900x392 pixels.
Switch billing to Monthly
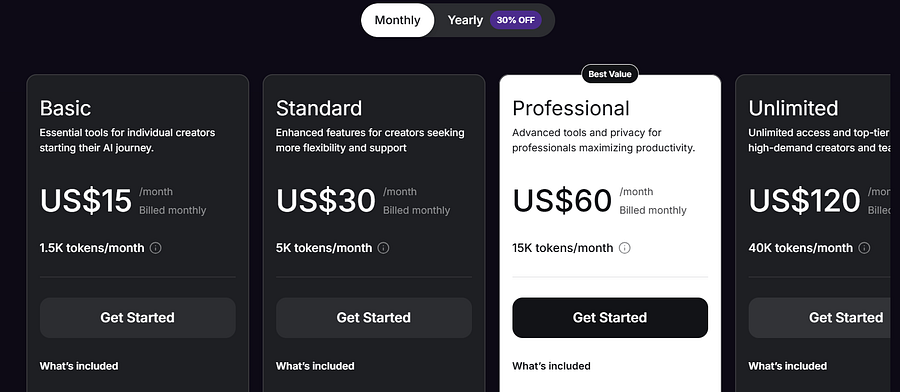tap(397, 20)
